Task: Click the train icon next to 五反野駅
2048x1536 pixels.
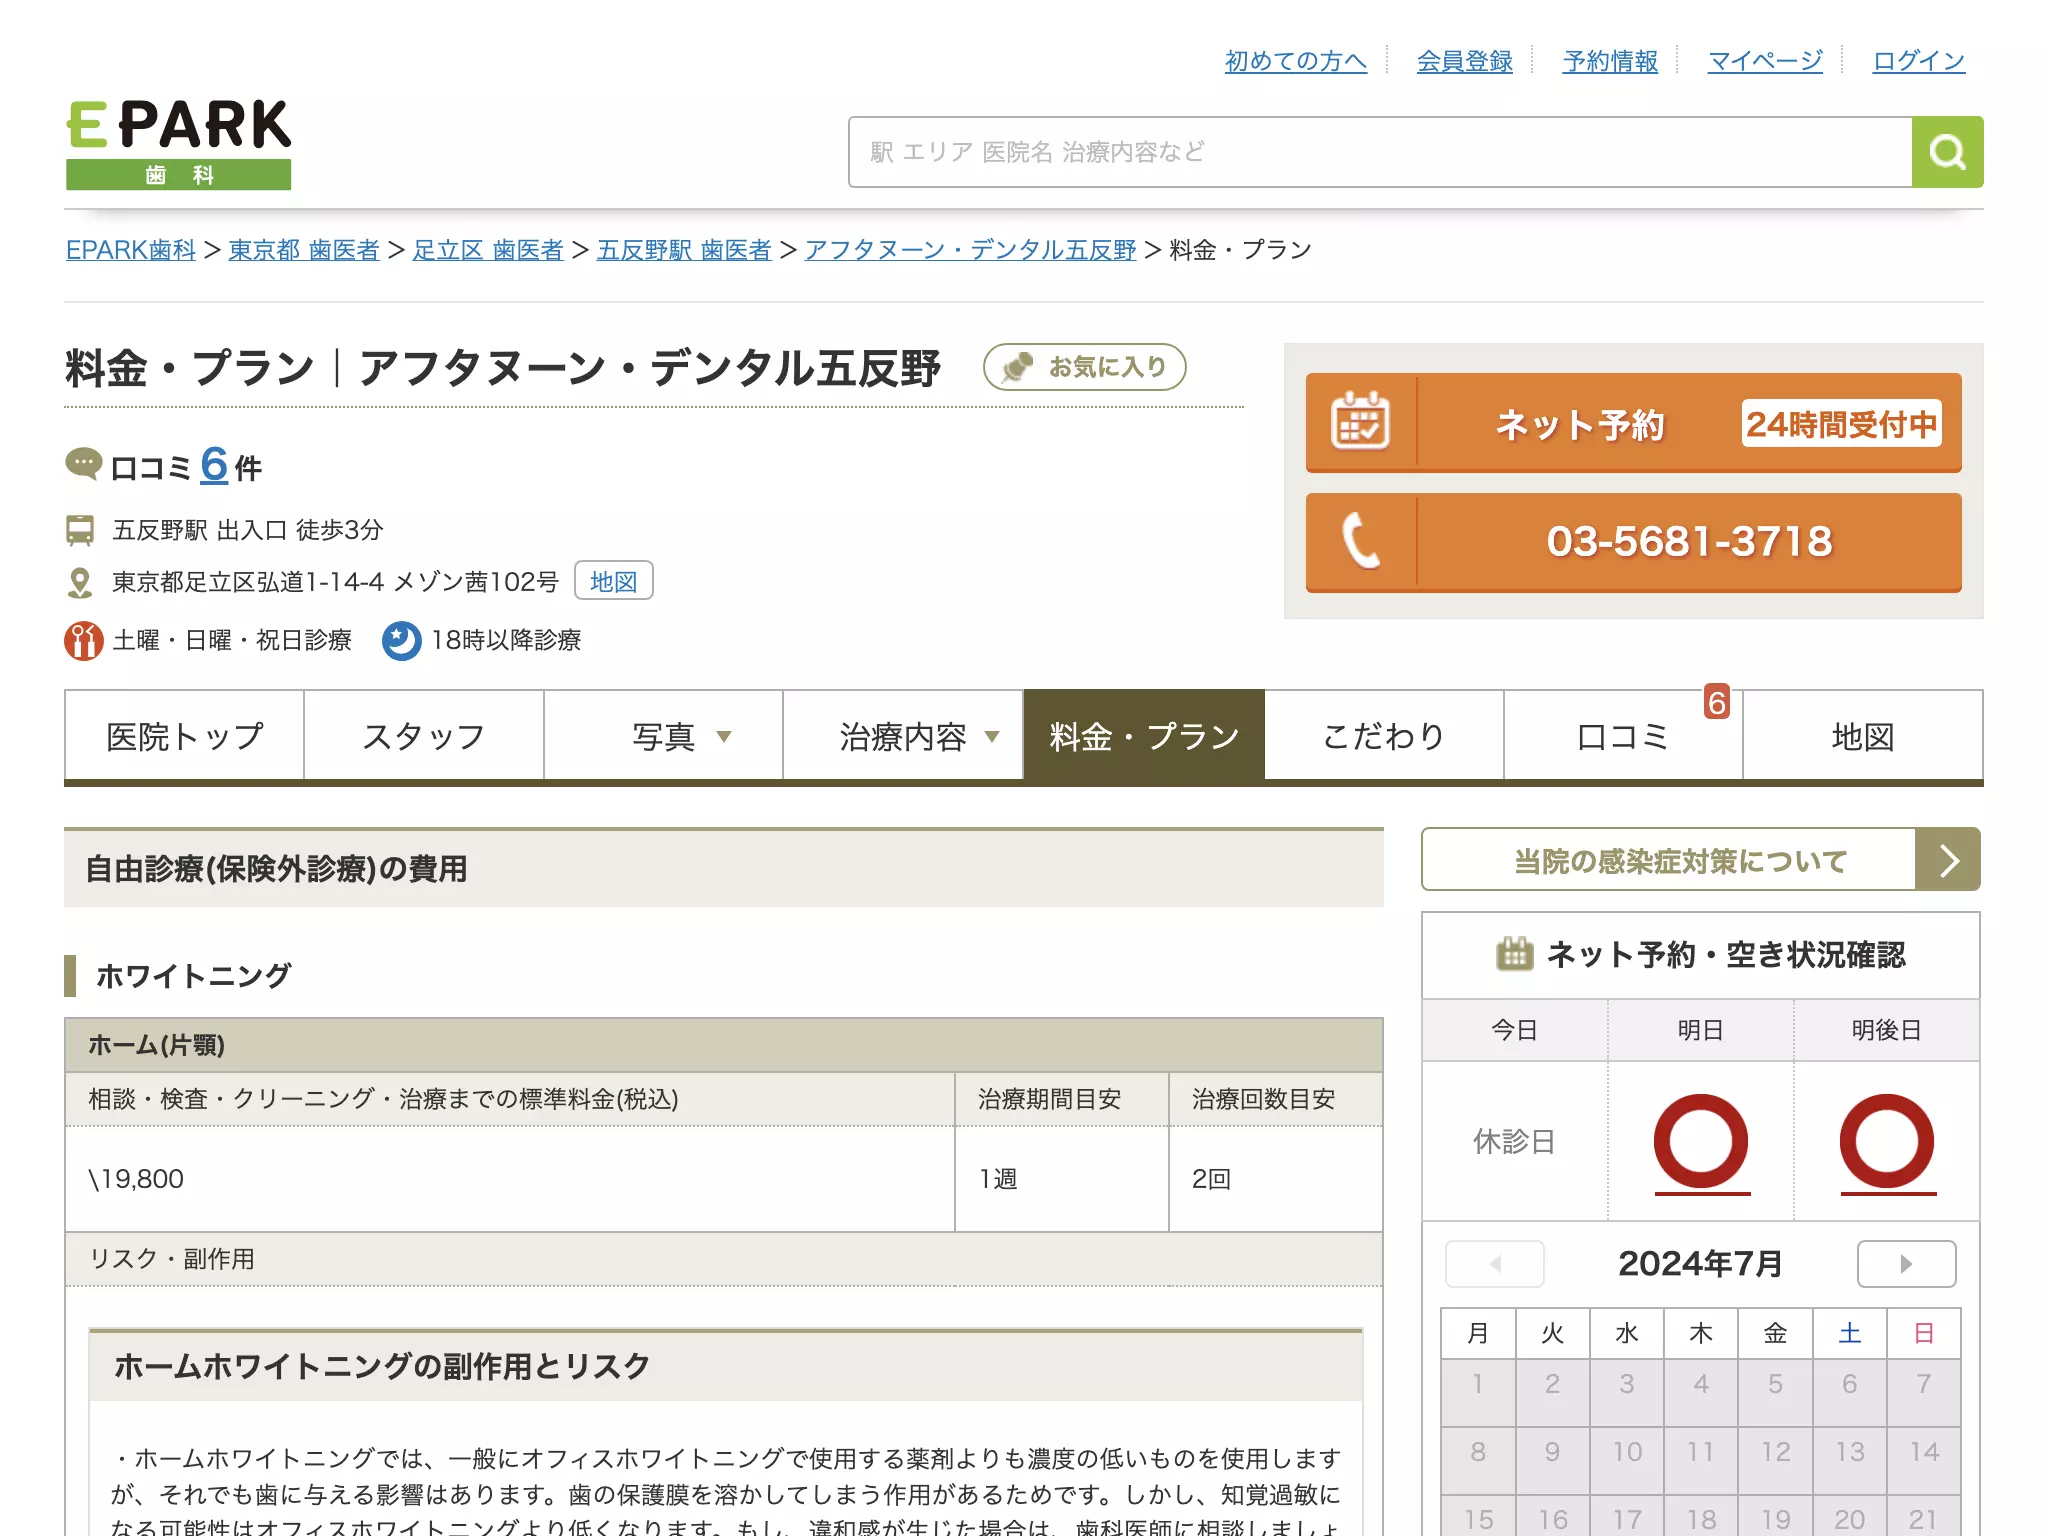Action: (x=80, y=530)
